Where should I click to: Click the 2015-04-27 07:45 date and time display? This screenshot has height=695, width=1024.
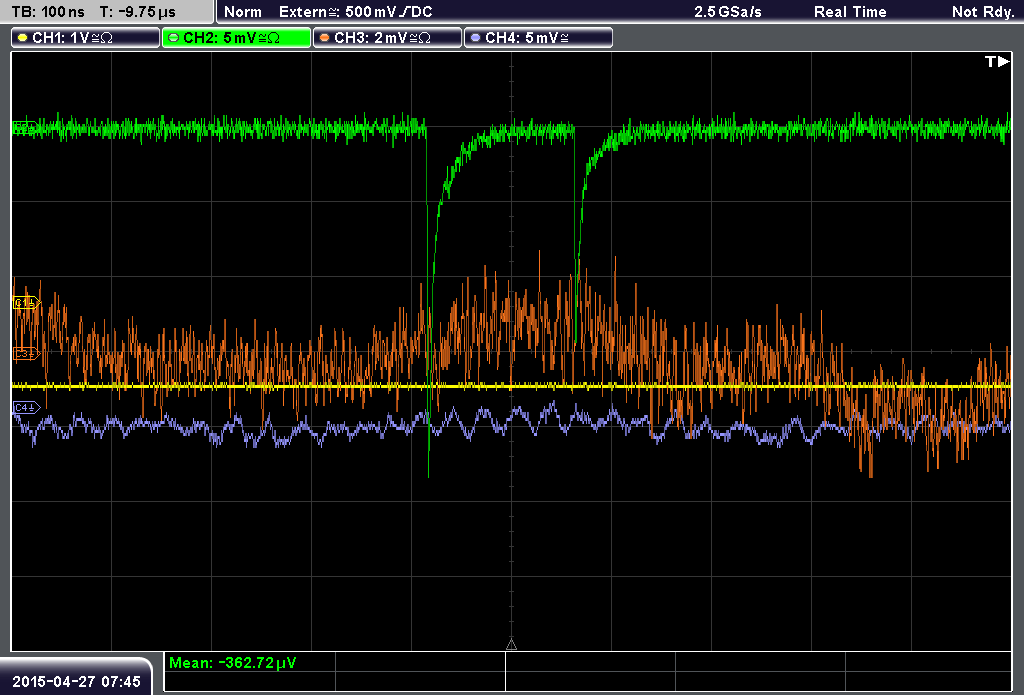pyautogui.click(x=76, y=682)
